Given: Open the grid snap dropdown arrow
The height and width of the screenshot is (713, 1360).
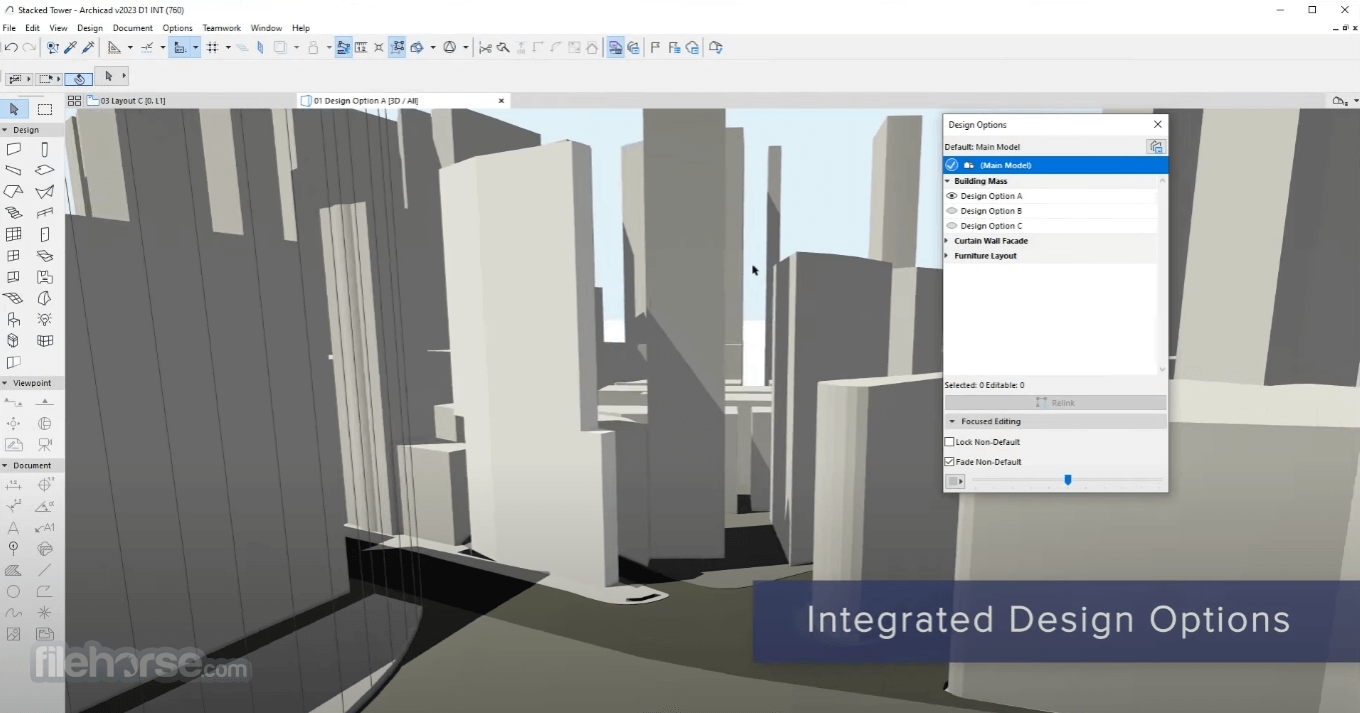Looking at the screenshot, I should 228,47.
